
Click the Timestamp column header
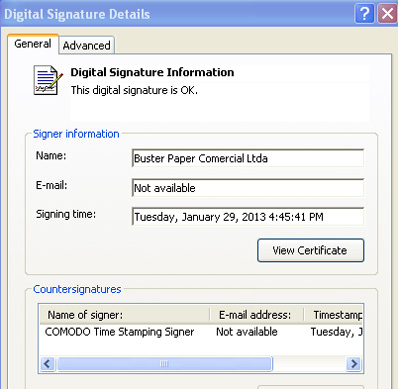point(333,315)
